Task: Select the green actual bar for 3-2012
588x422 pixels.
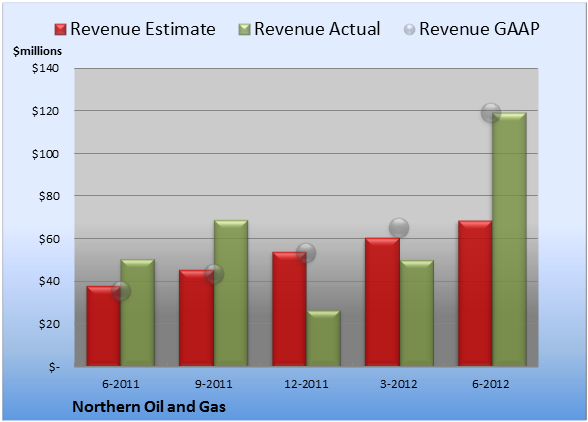Action: coord(417,313)
